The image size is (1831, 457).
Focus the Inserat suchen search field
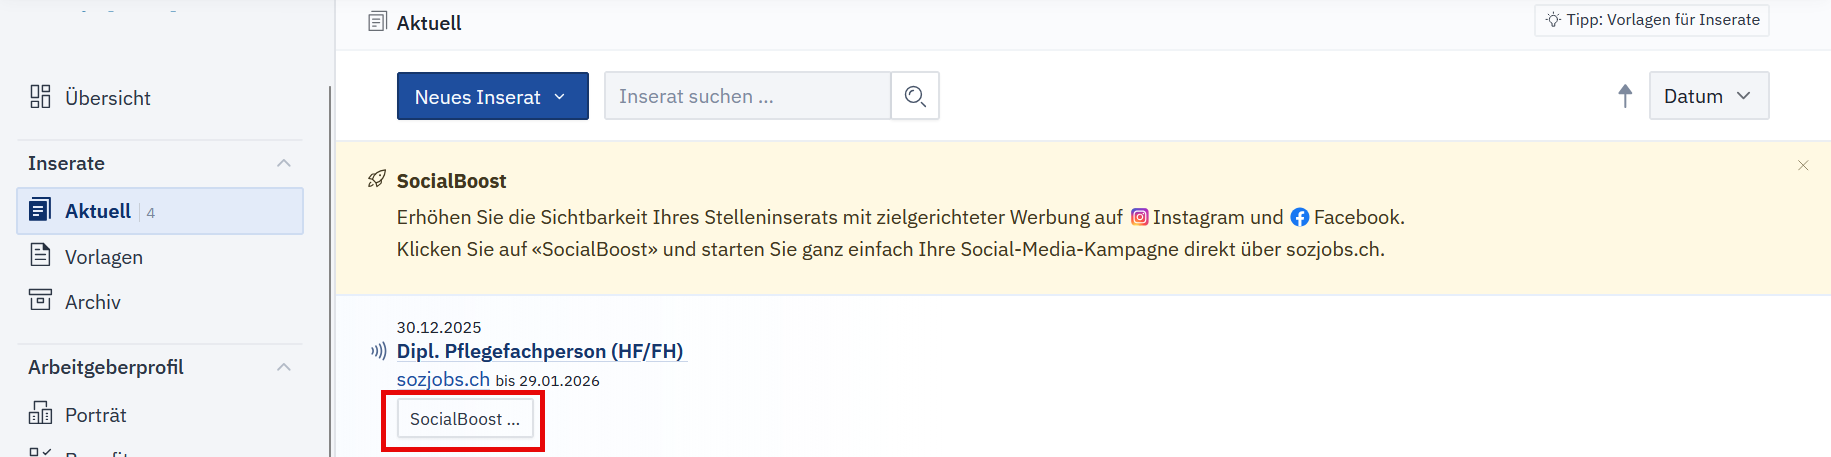(747, 96)
